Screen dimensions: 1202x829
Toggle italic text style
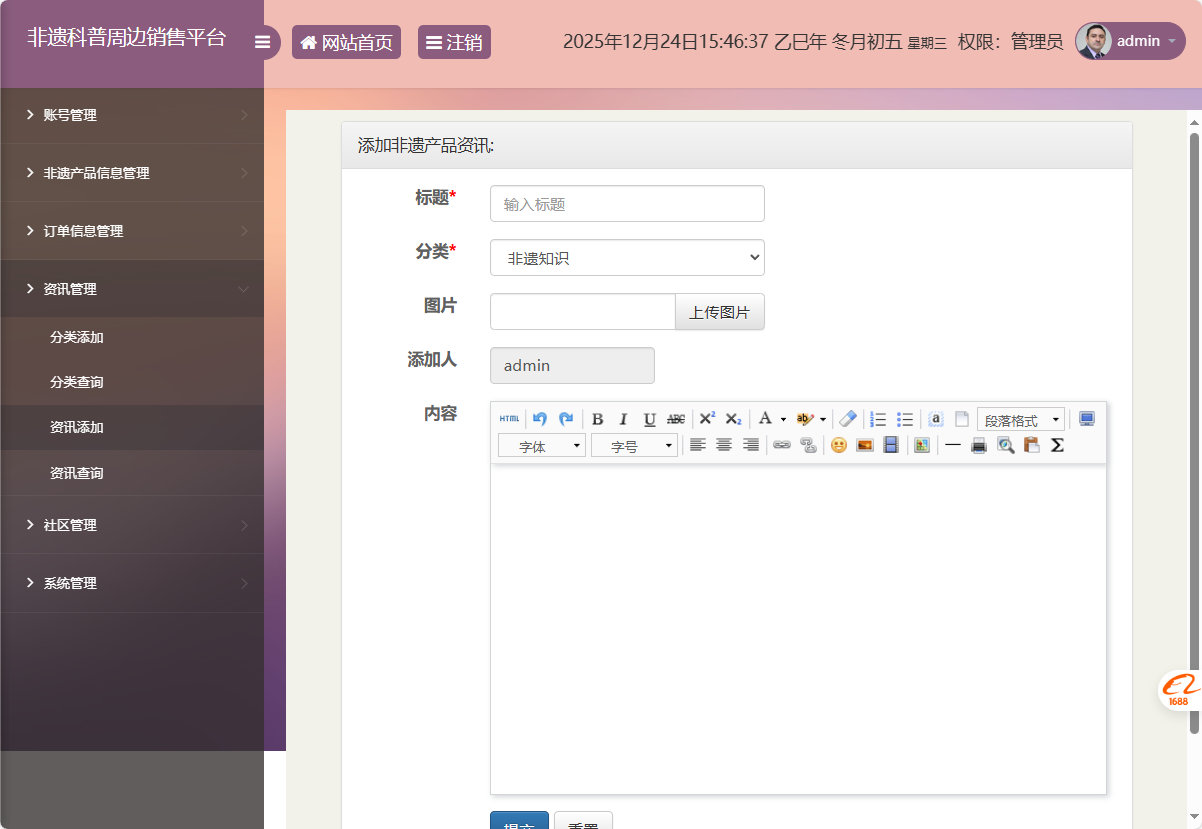click(623, 419)
